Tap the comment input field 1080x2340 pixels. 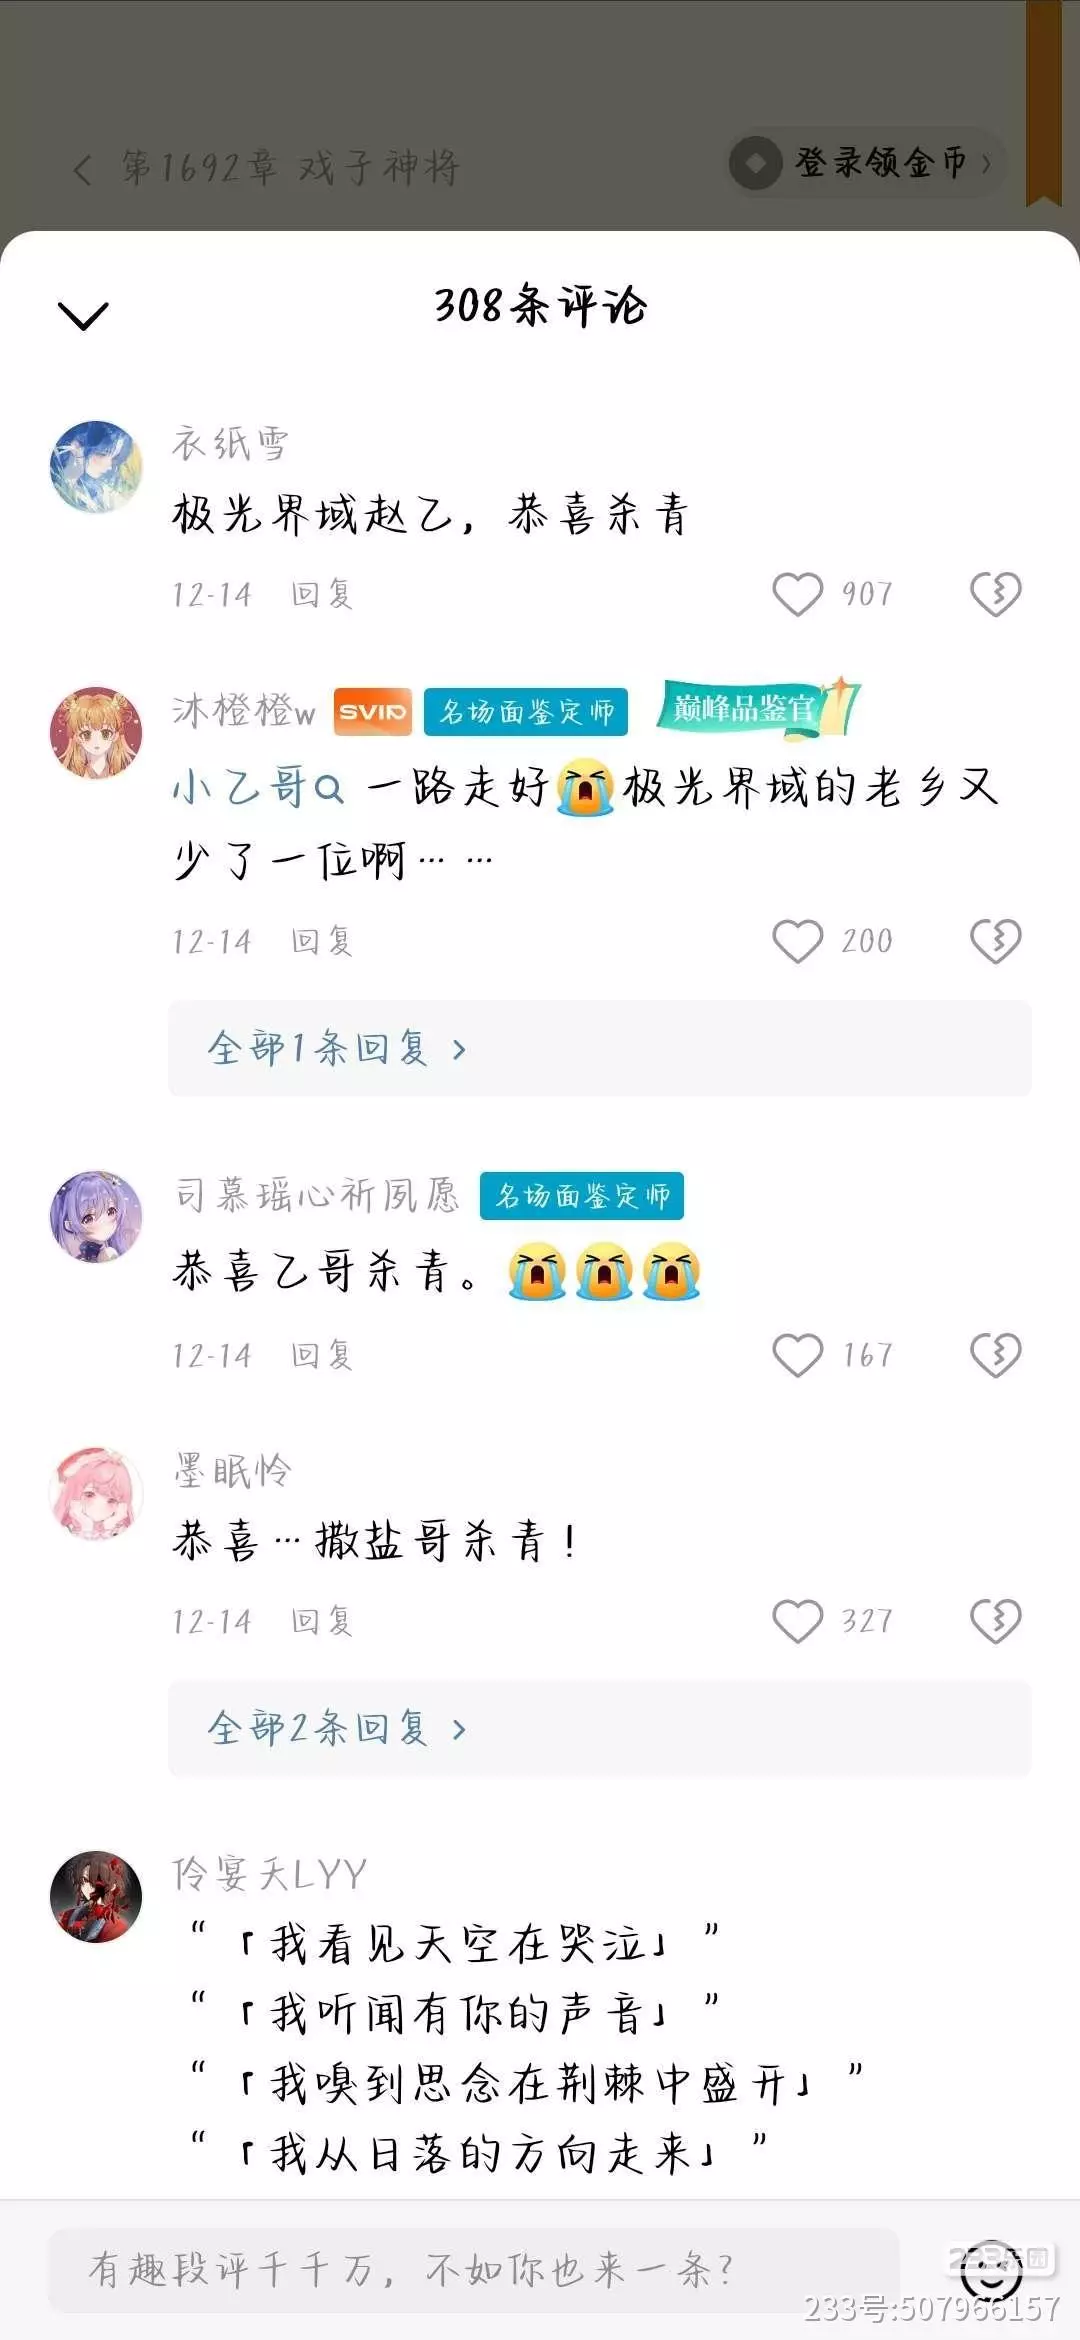(x=474, y=2270)
